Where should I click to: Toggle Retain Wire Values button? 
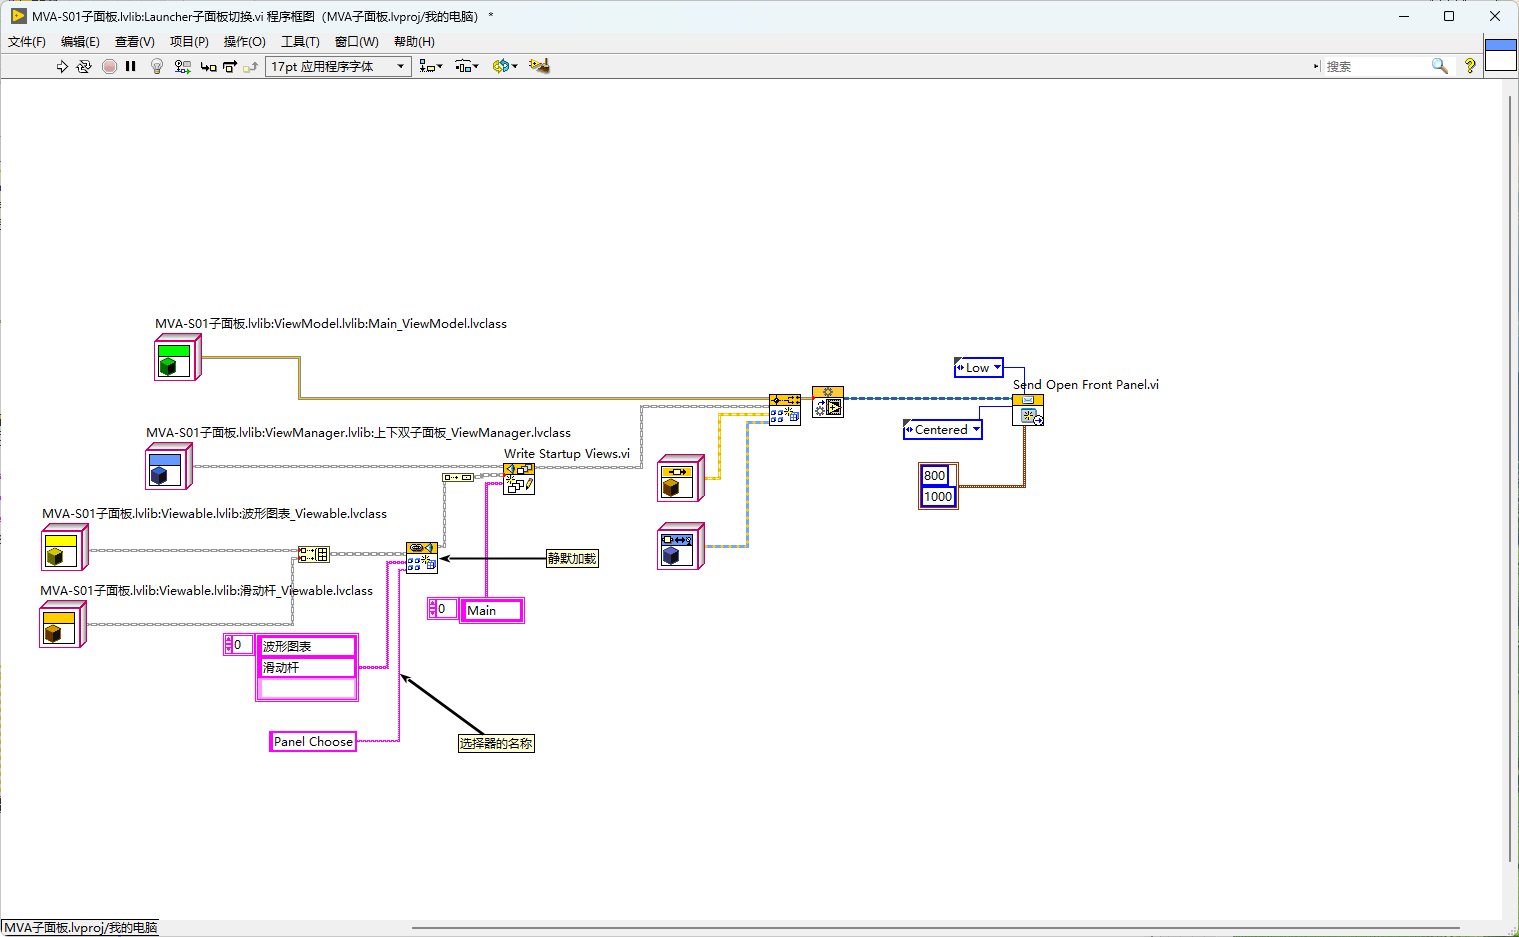(x=182, y=66)
